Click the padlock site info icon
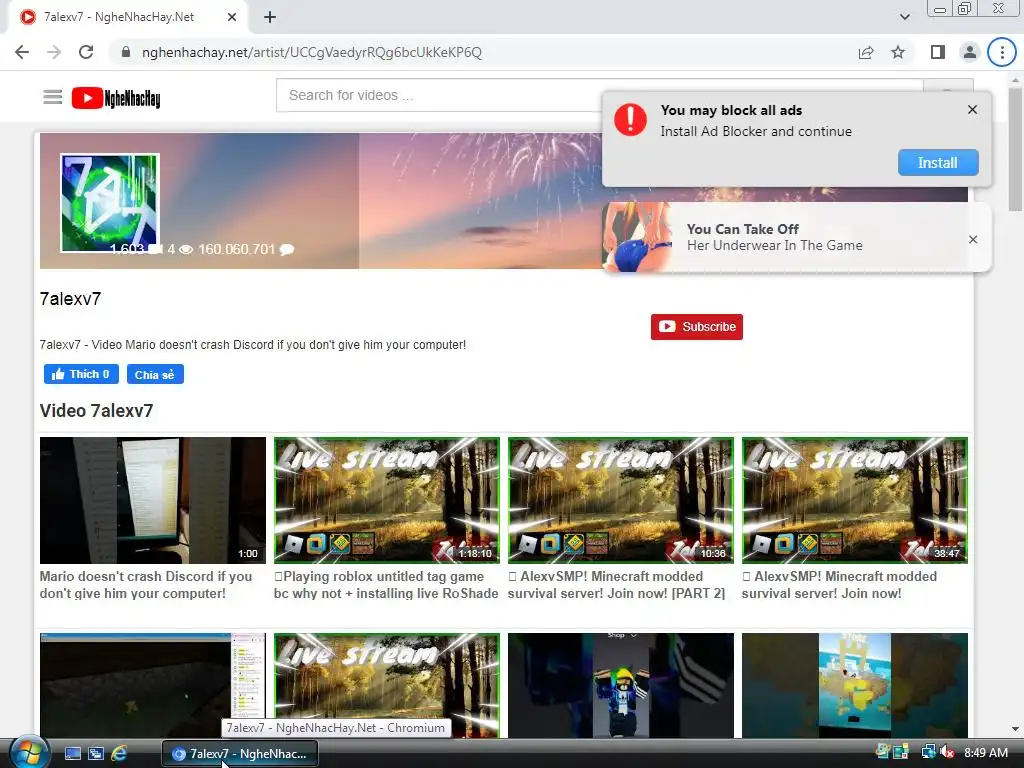Image resolution: width=1024 pixels, height=768 pixels. [x=126, y=52]
